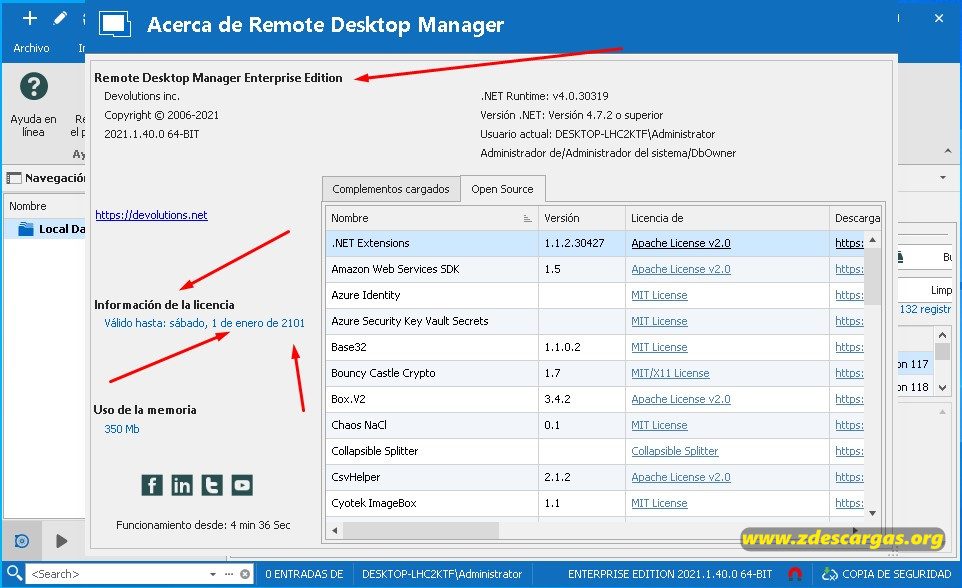962x588 pixels.
Task: Click the pencil edit icon
Action: click(x=60, y=18)
